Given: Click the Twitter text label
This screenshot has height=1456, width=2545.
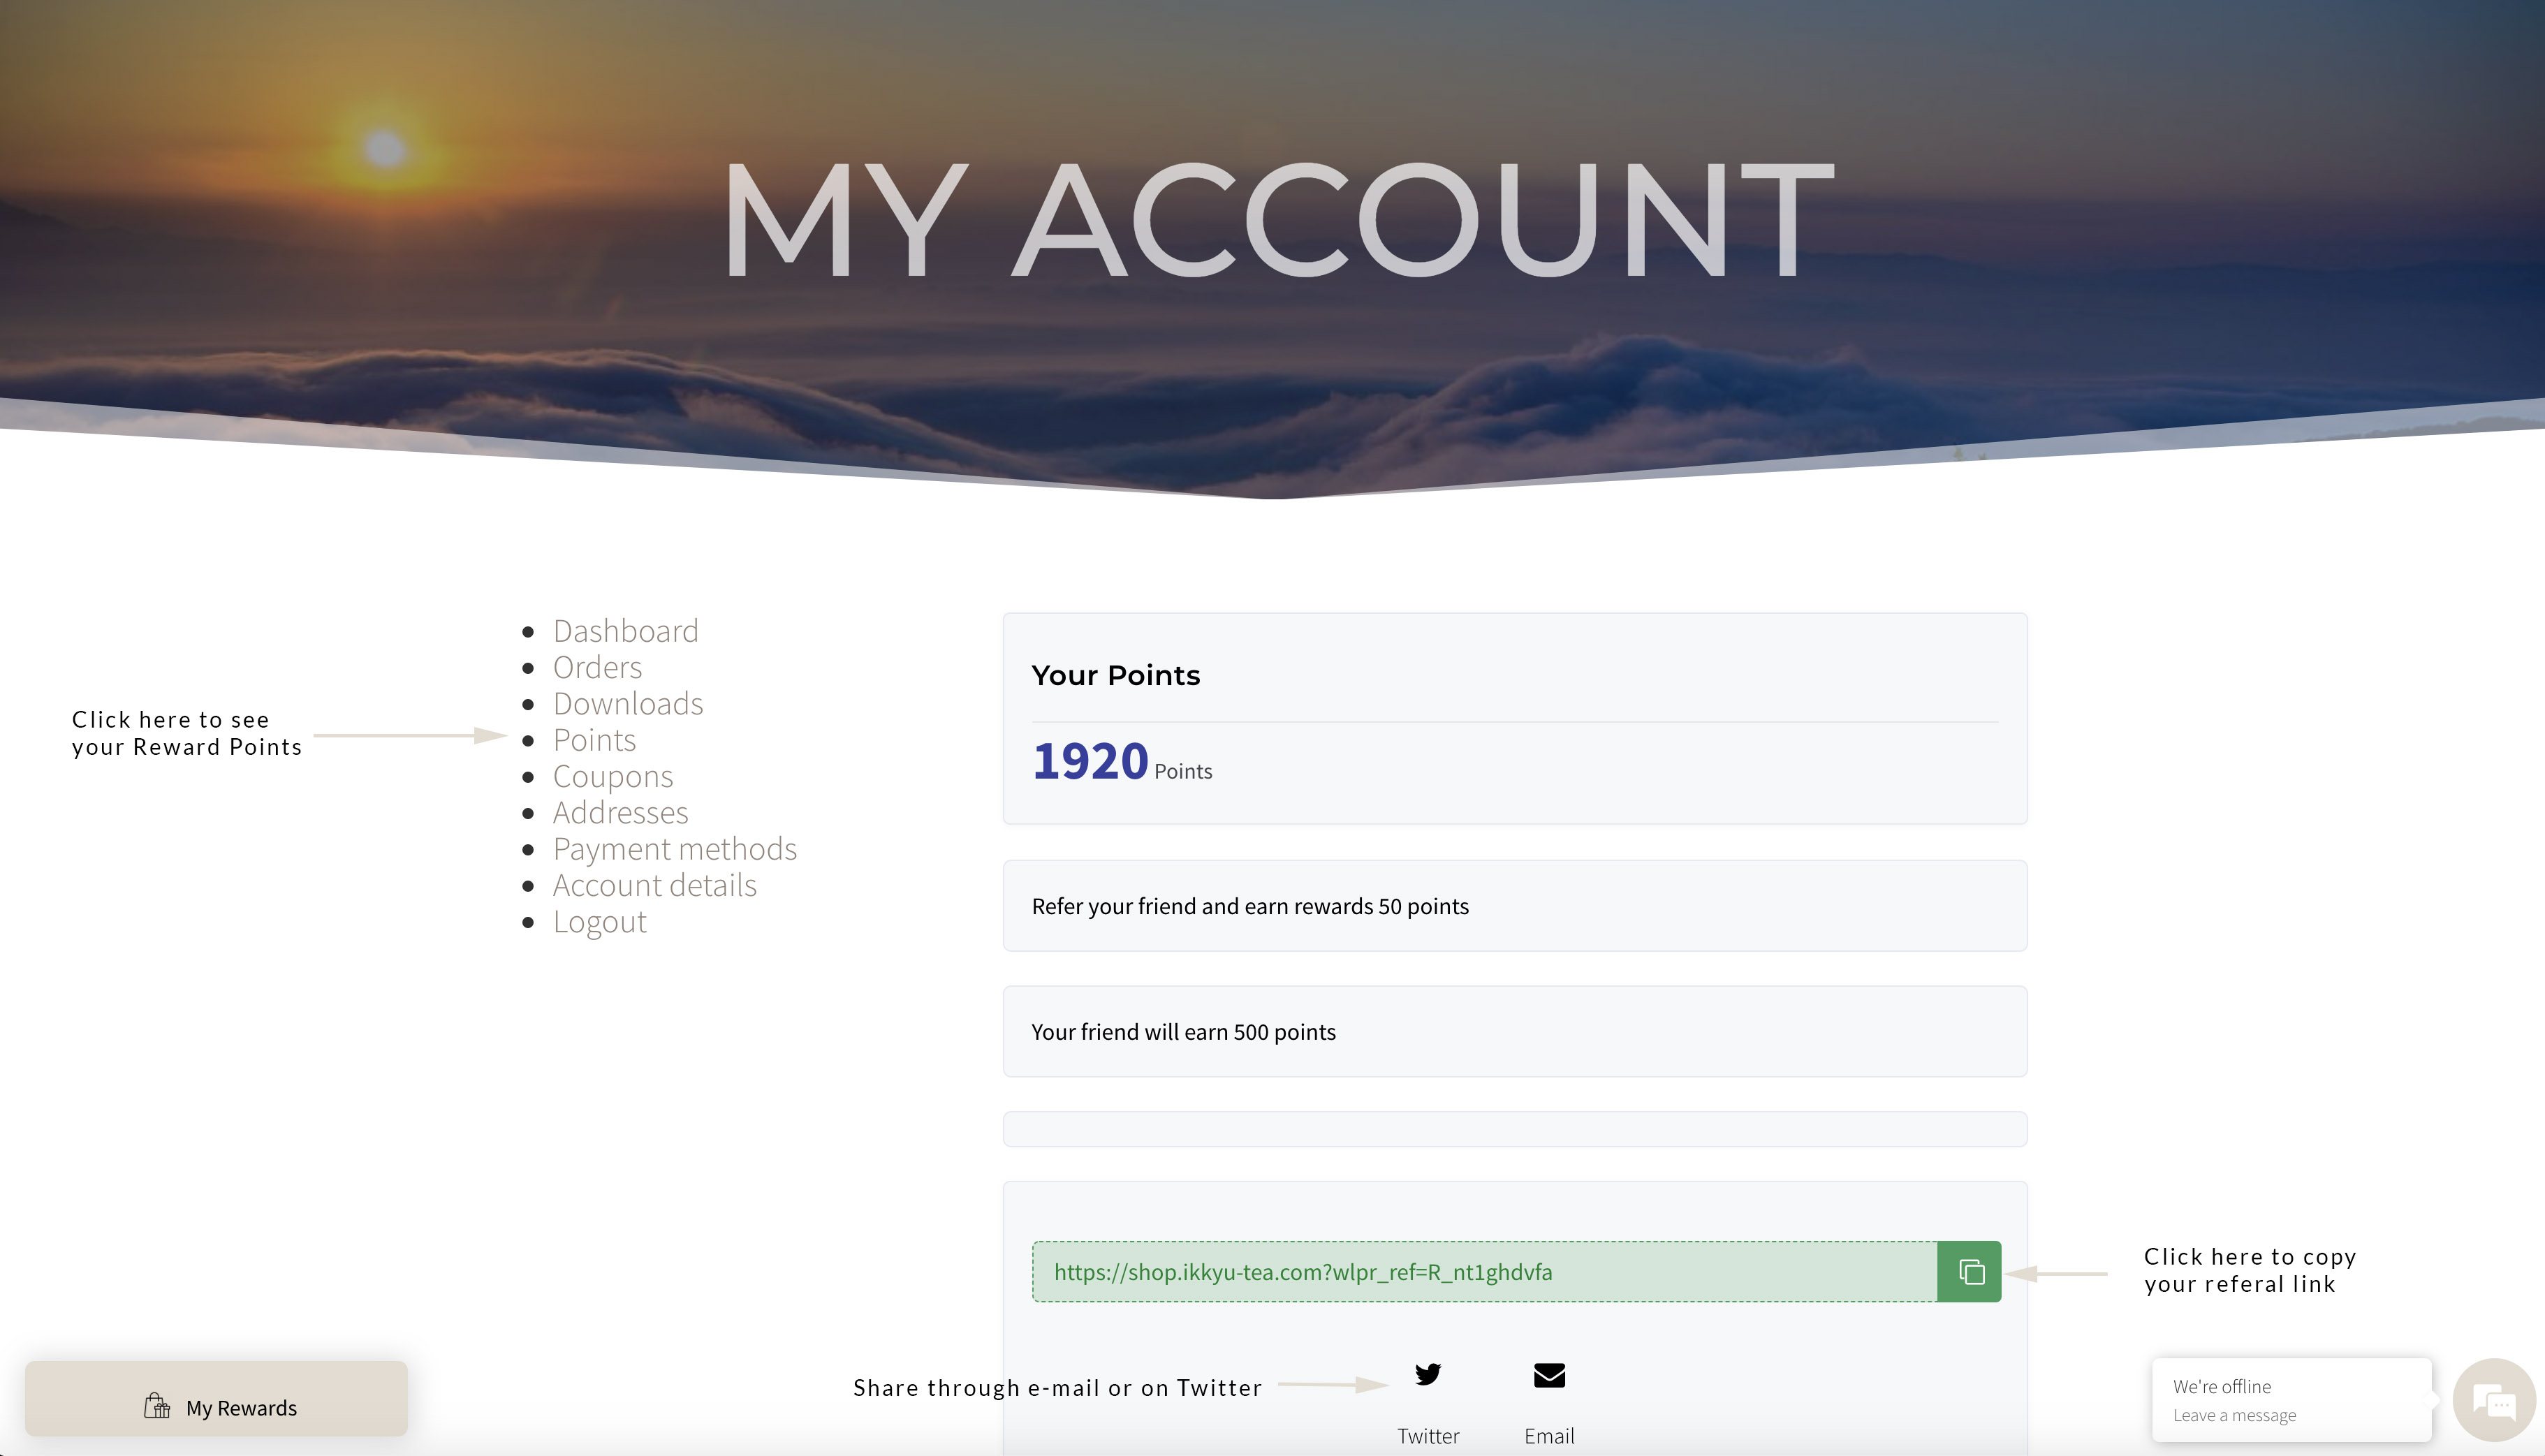Looking at the screenshot, I should point(1428,1436).
